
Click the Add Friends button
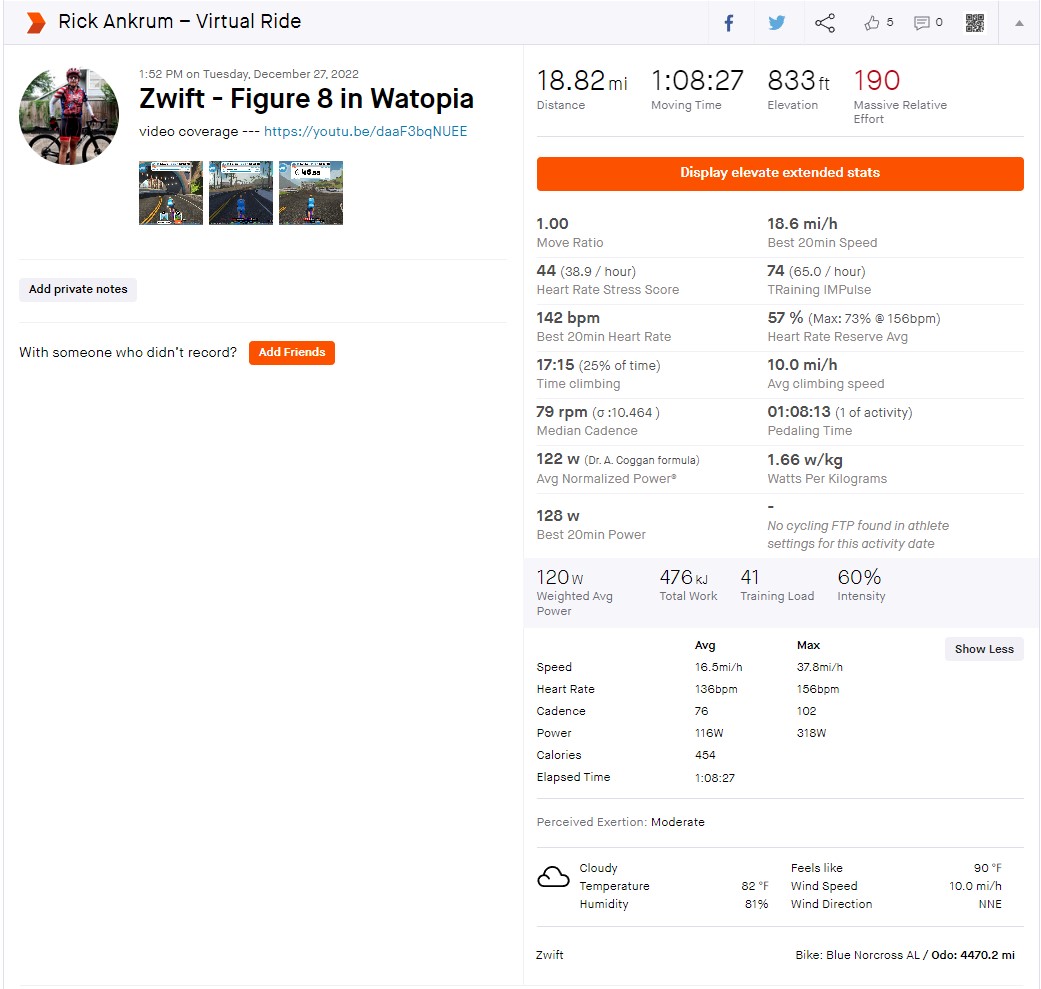[291, 352]
